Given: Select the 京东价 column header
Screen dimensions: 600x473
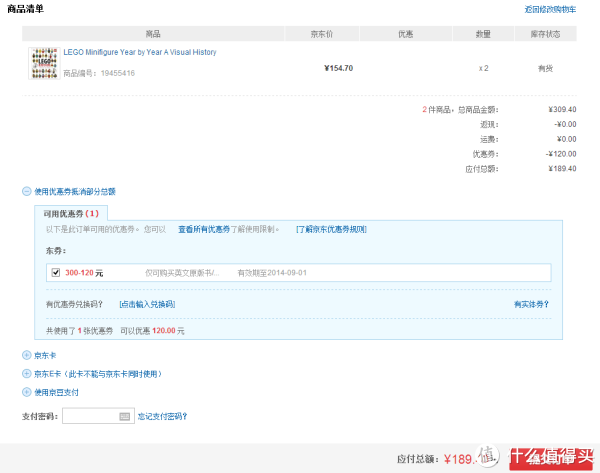Looking at the screenshot, I should point(321,34).
